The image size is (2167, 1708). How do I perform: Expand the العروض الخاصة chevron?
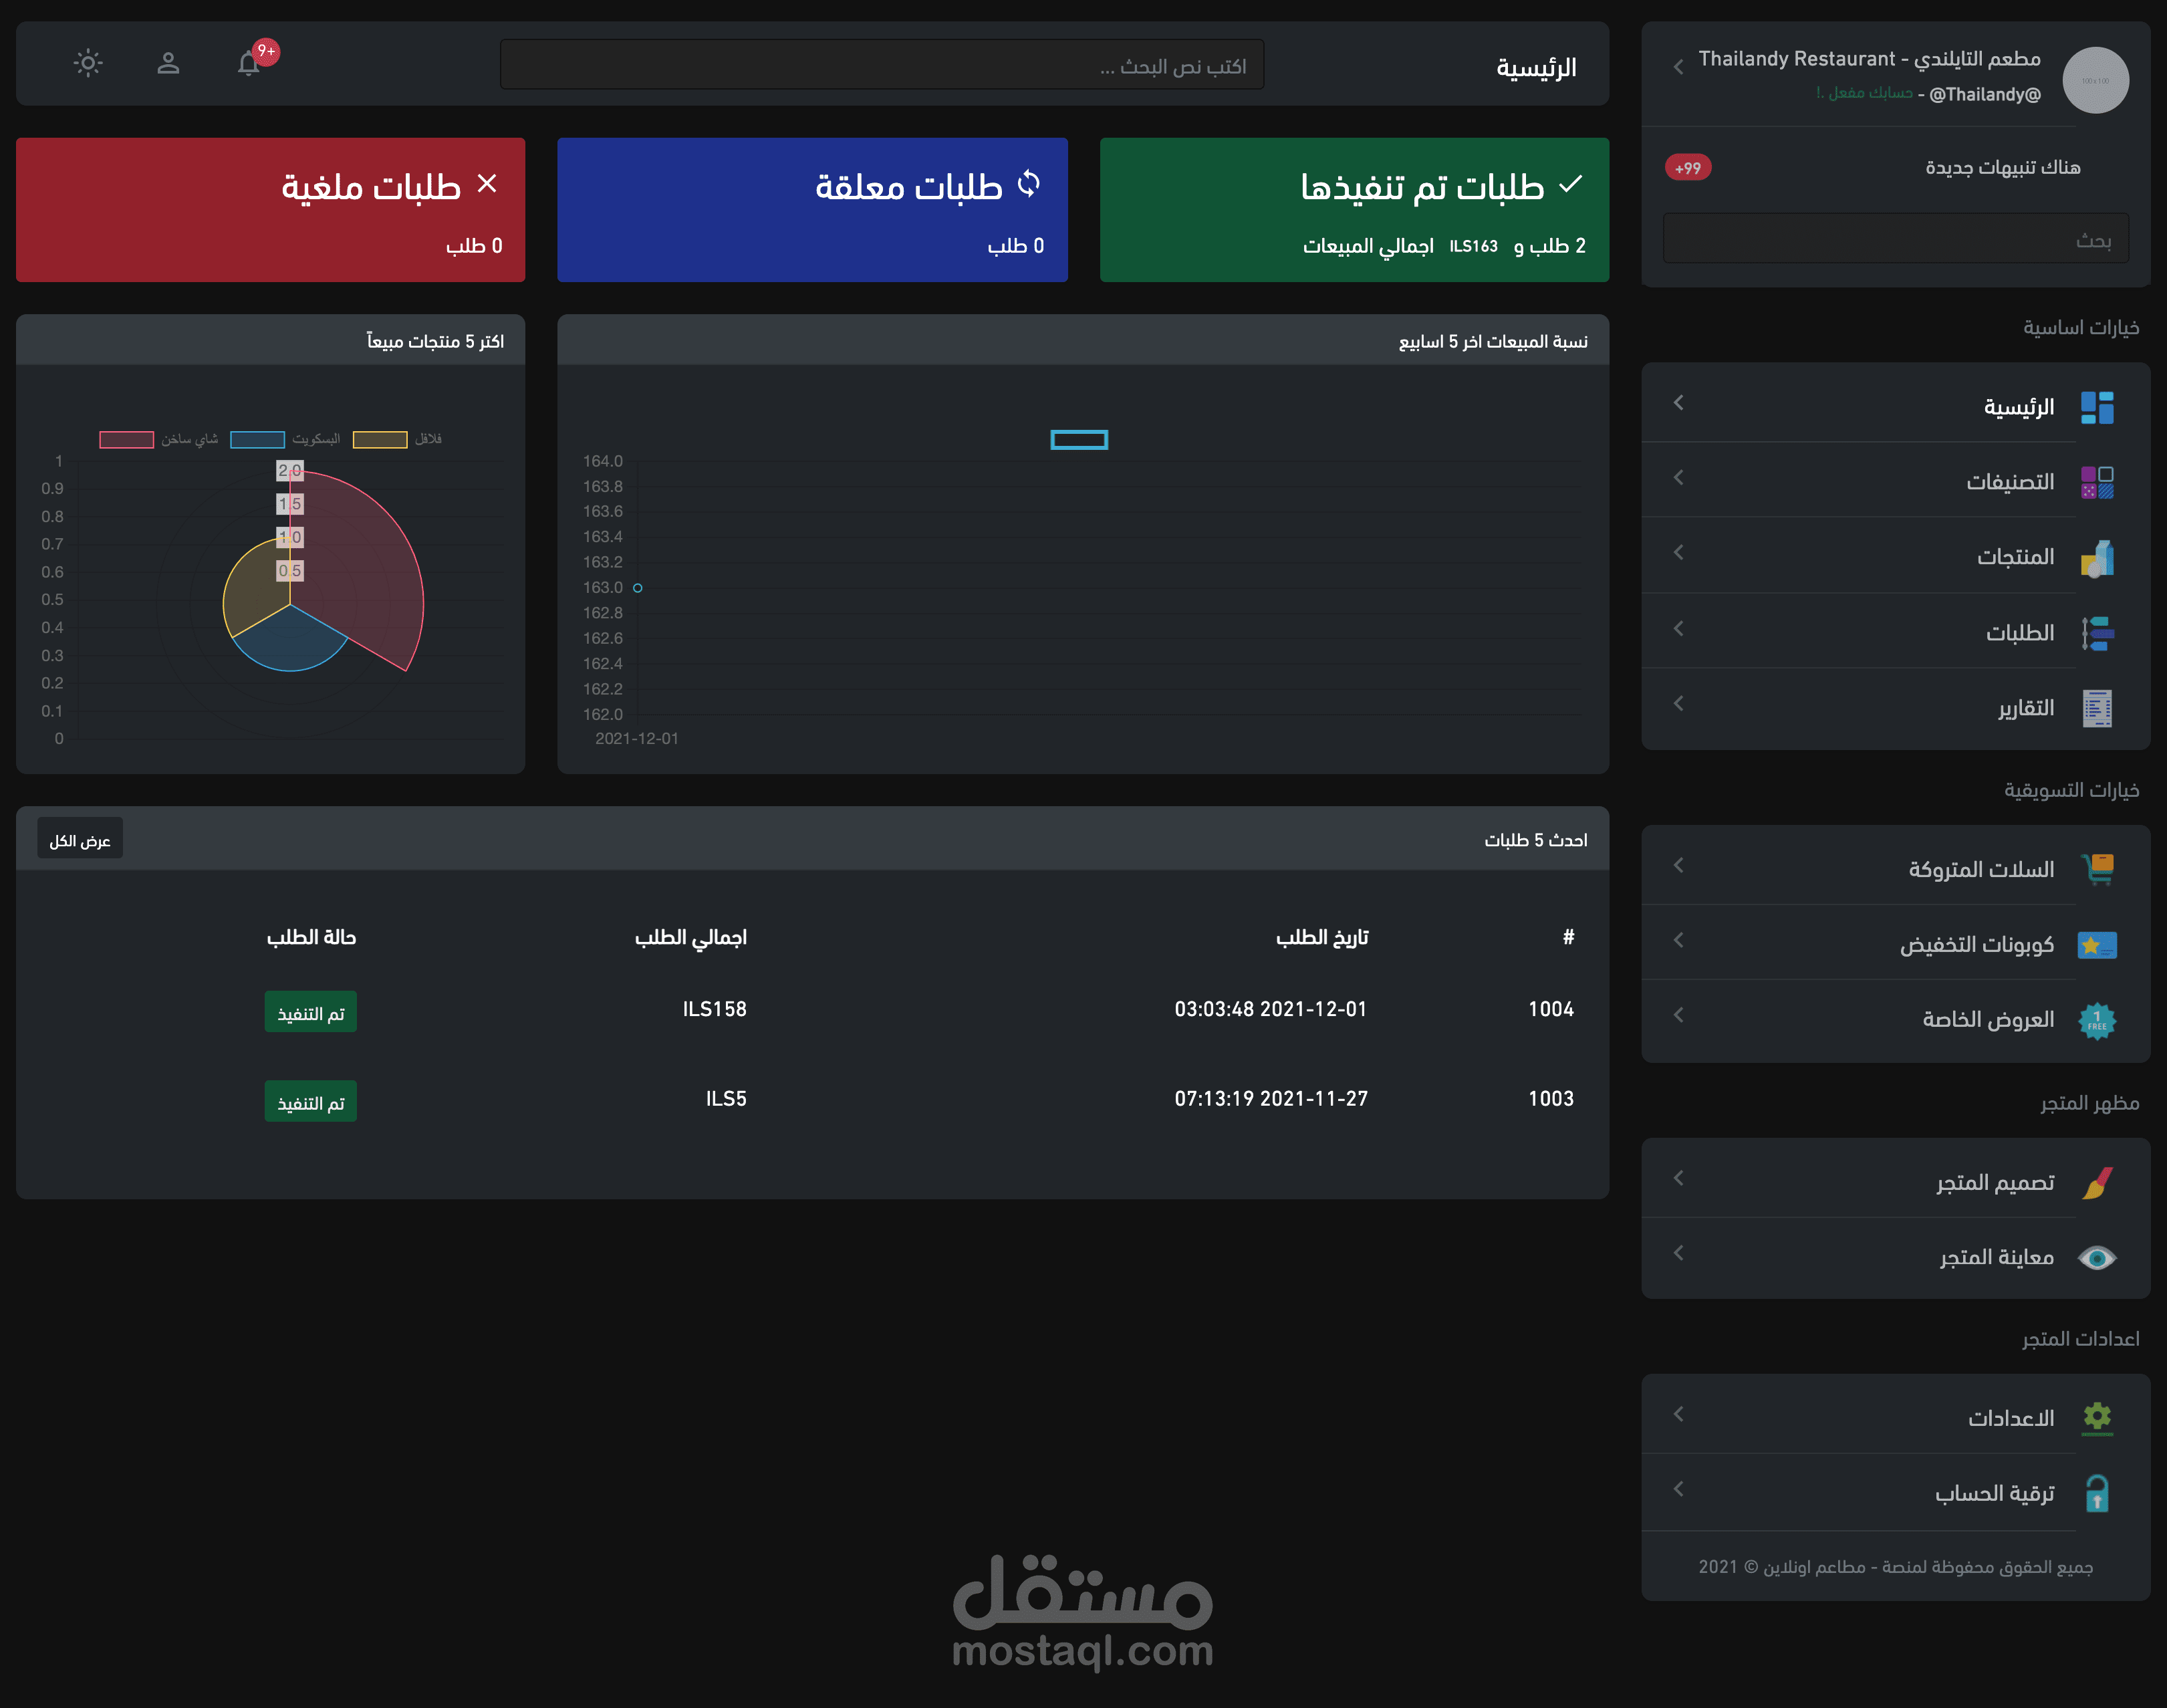click(1678, 1015)
